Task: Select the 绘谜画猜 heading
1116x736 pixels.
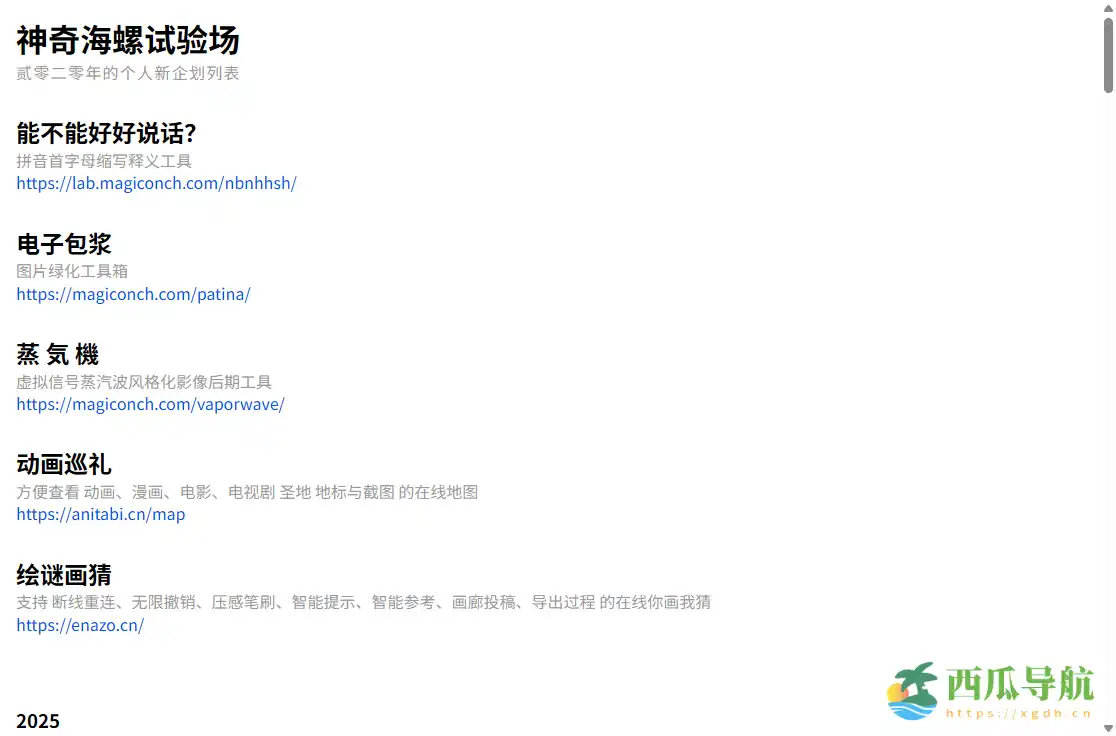Action: [63, 575]
